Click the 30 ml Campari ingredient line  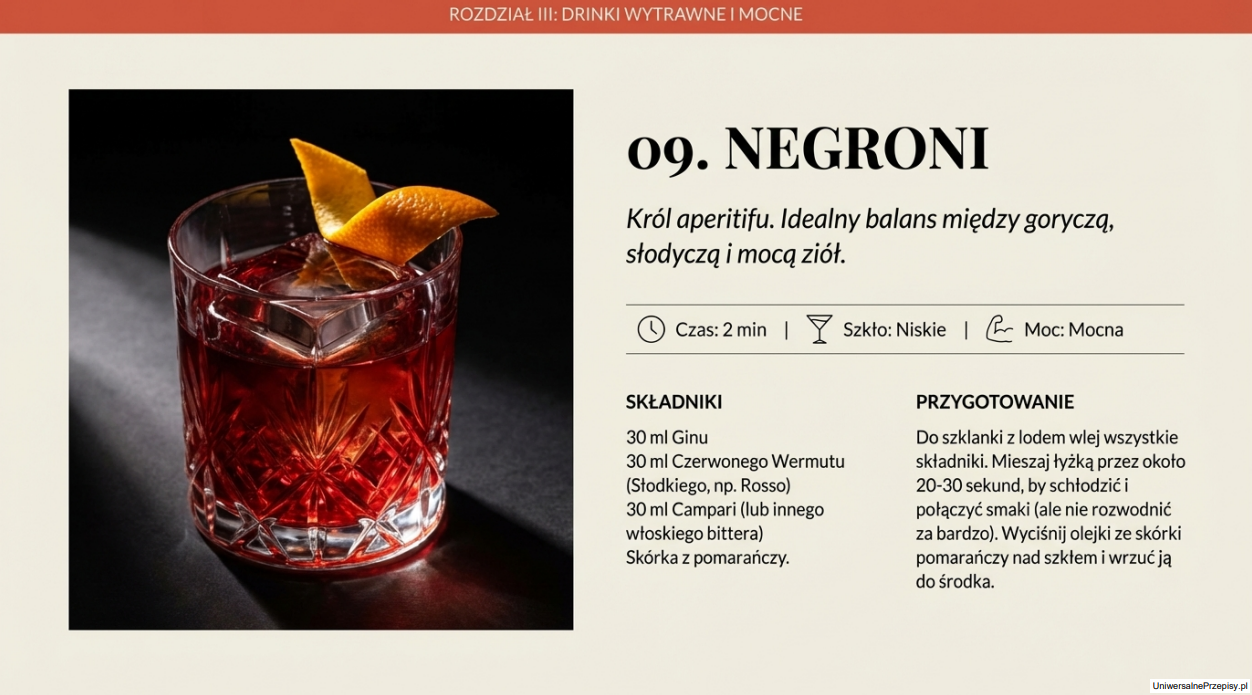[725, 521]
